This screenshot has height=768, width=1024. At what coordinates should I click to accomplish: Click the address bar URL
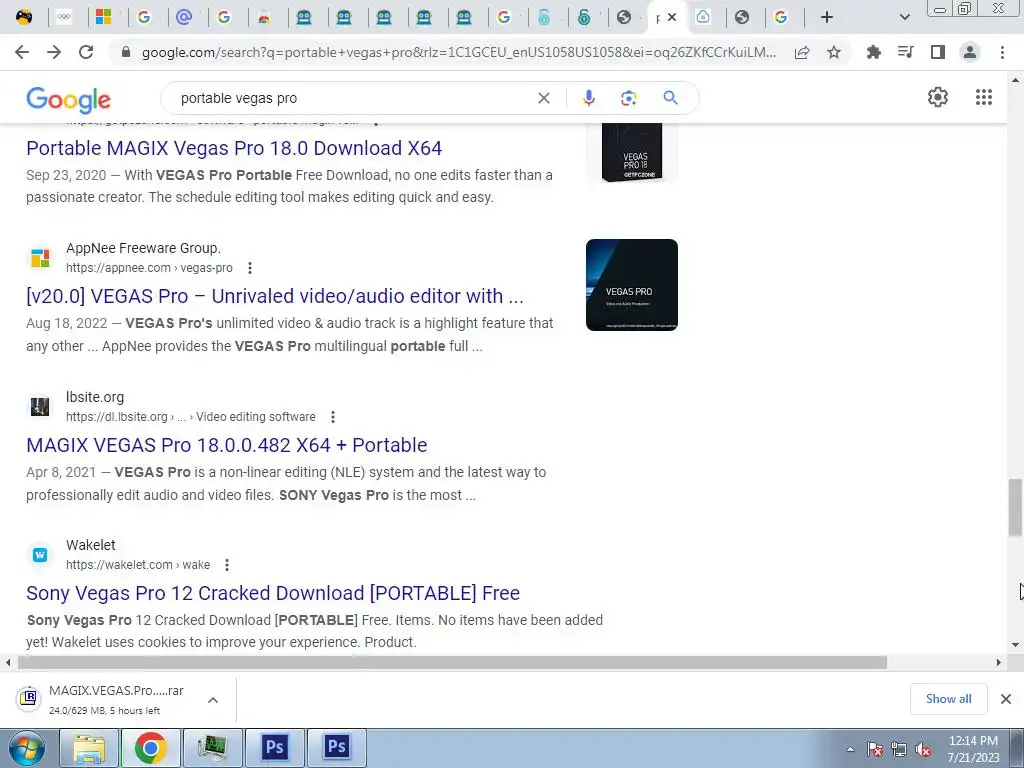click(x=458, y=52)
